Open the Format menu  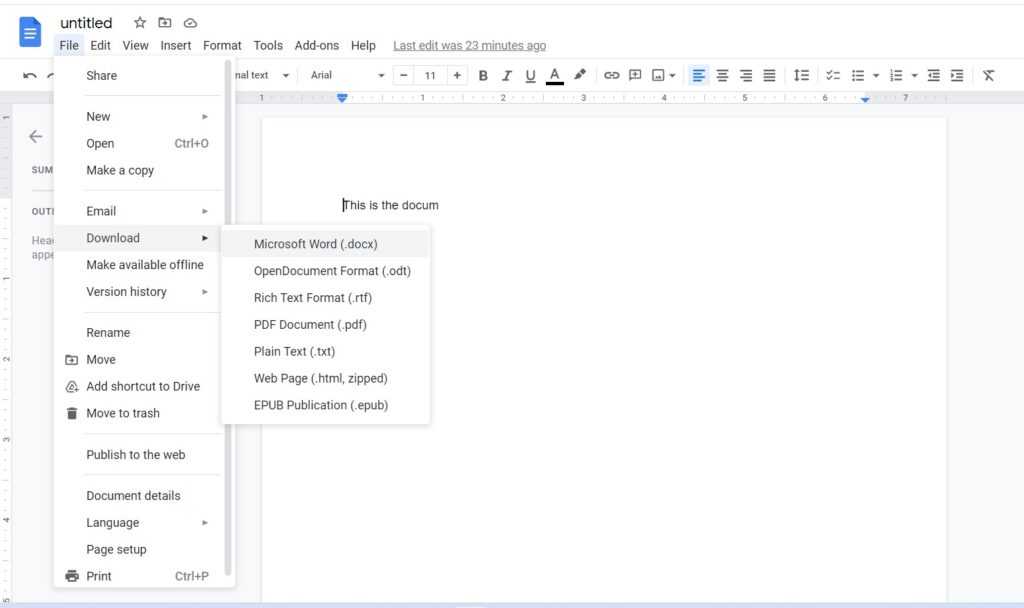(x=222, y=45)
